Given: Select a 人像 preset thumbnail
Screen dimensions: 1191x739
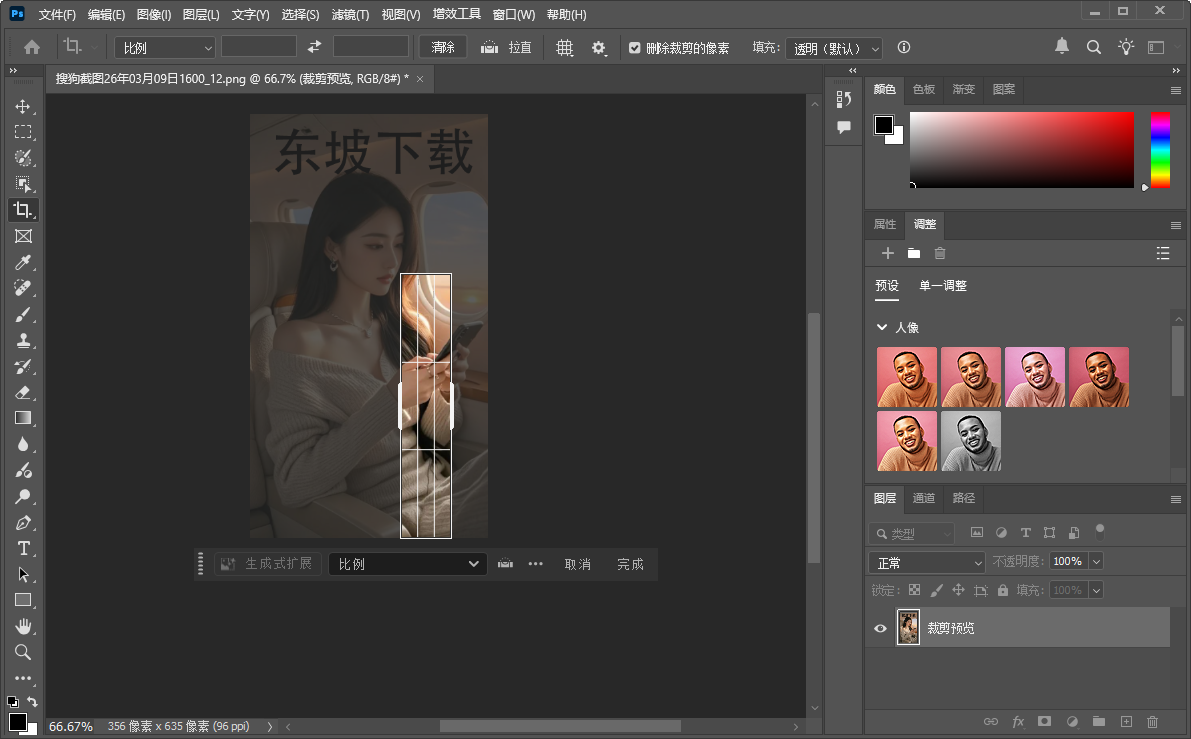Looking at the screenshot, I should click(x=907, y=377).
